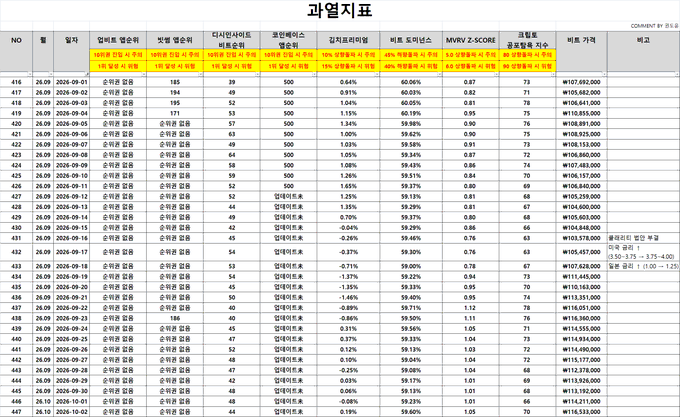This screenshot has height=417, width=680.
Task: Select the price cell ₩116,533,000
Action: (x=582, y=412)
